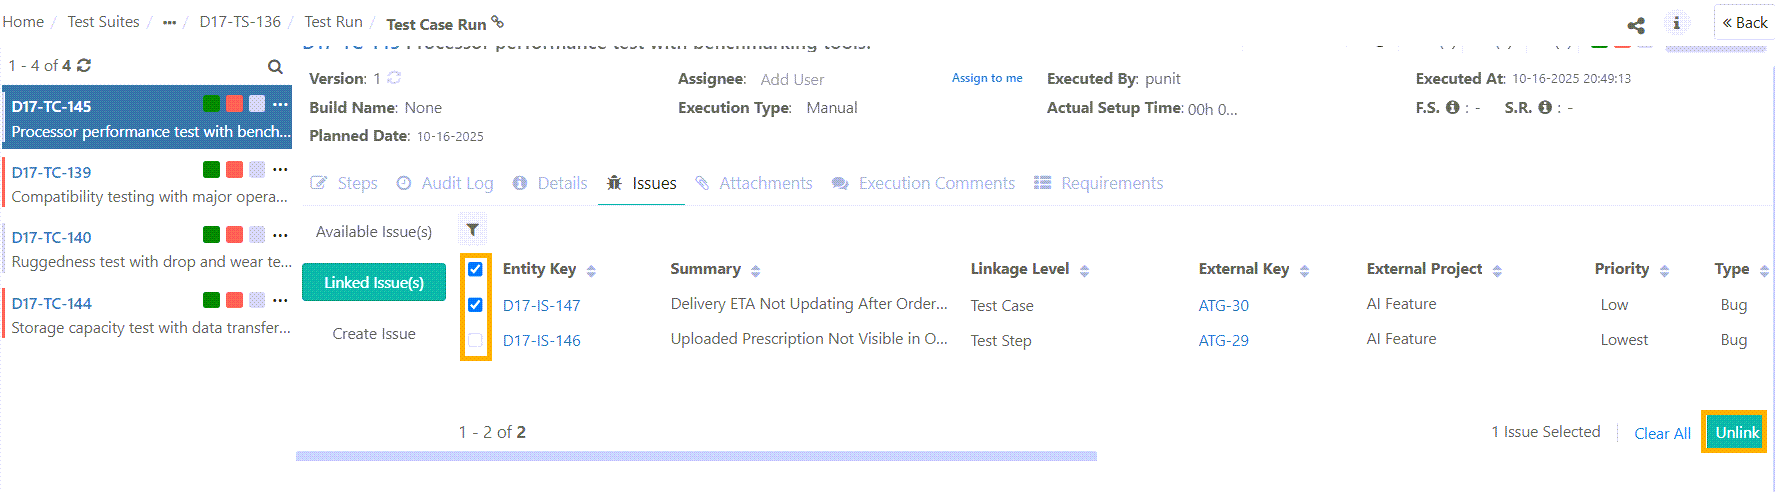Click the share icon in the top bar
The image size is (1775, 492).
tap(1636, 25)
